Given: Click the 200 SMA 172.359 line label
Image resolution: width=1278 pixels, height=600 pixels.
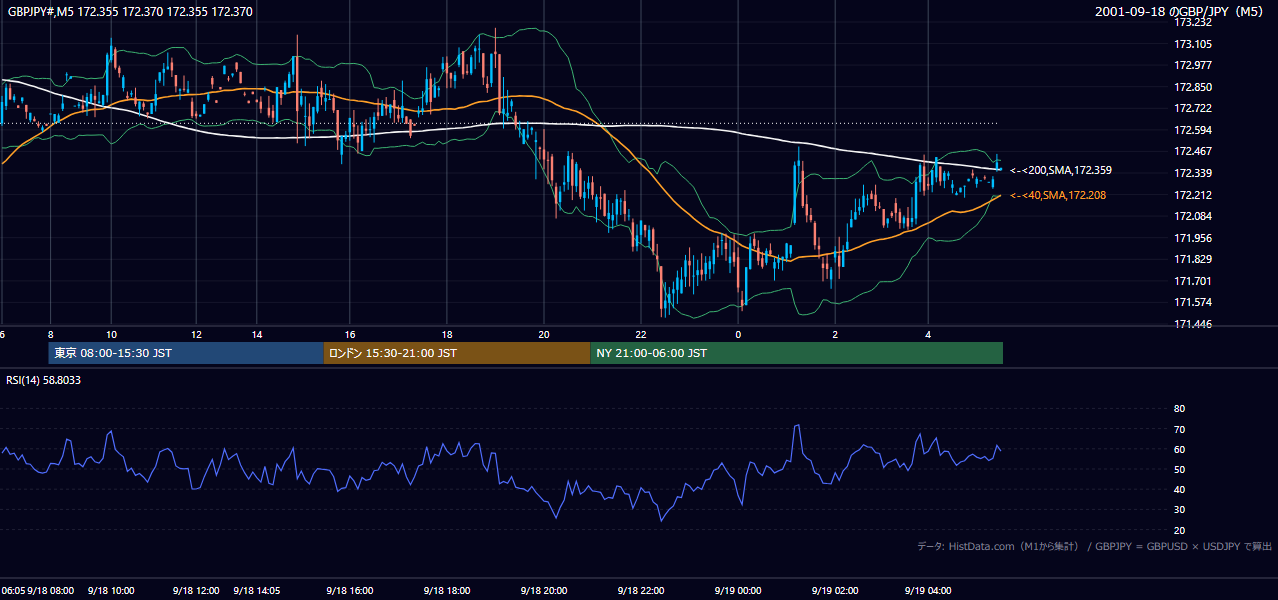Looking at the screenshot, I should click(1061, 171).
